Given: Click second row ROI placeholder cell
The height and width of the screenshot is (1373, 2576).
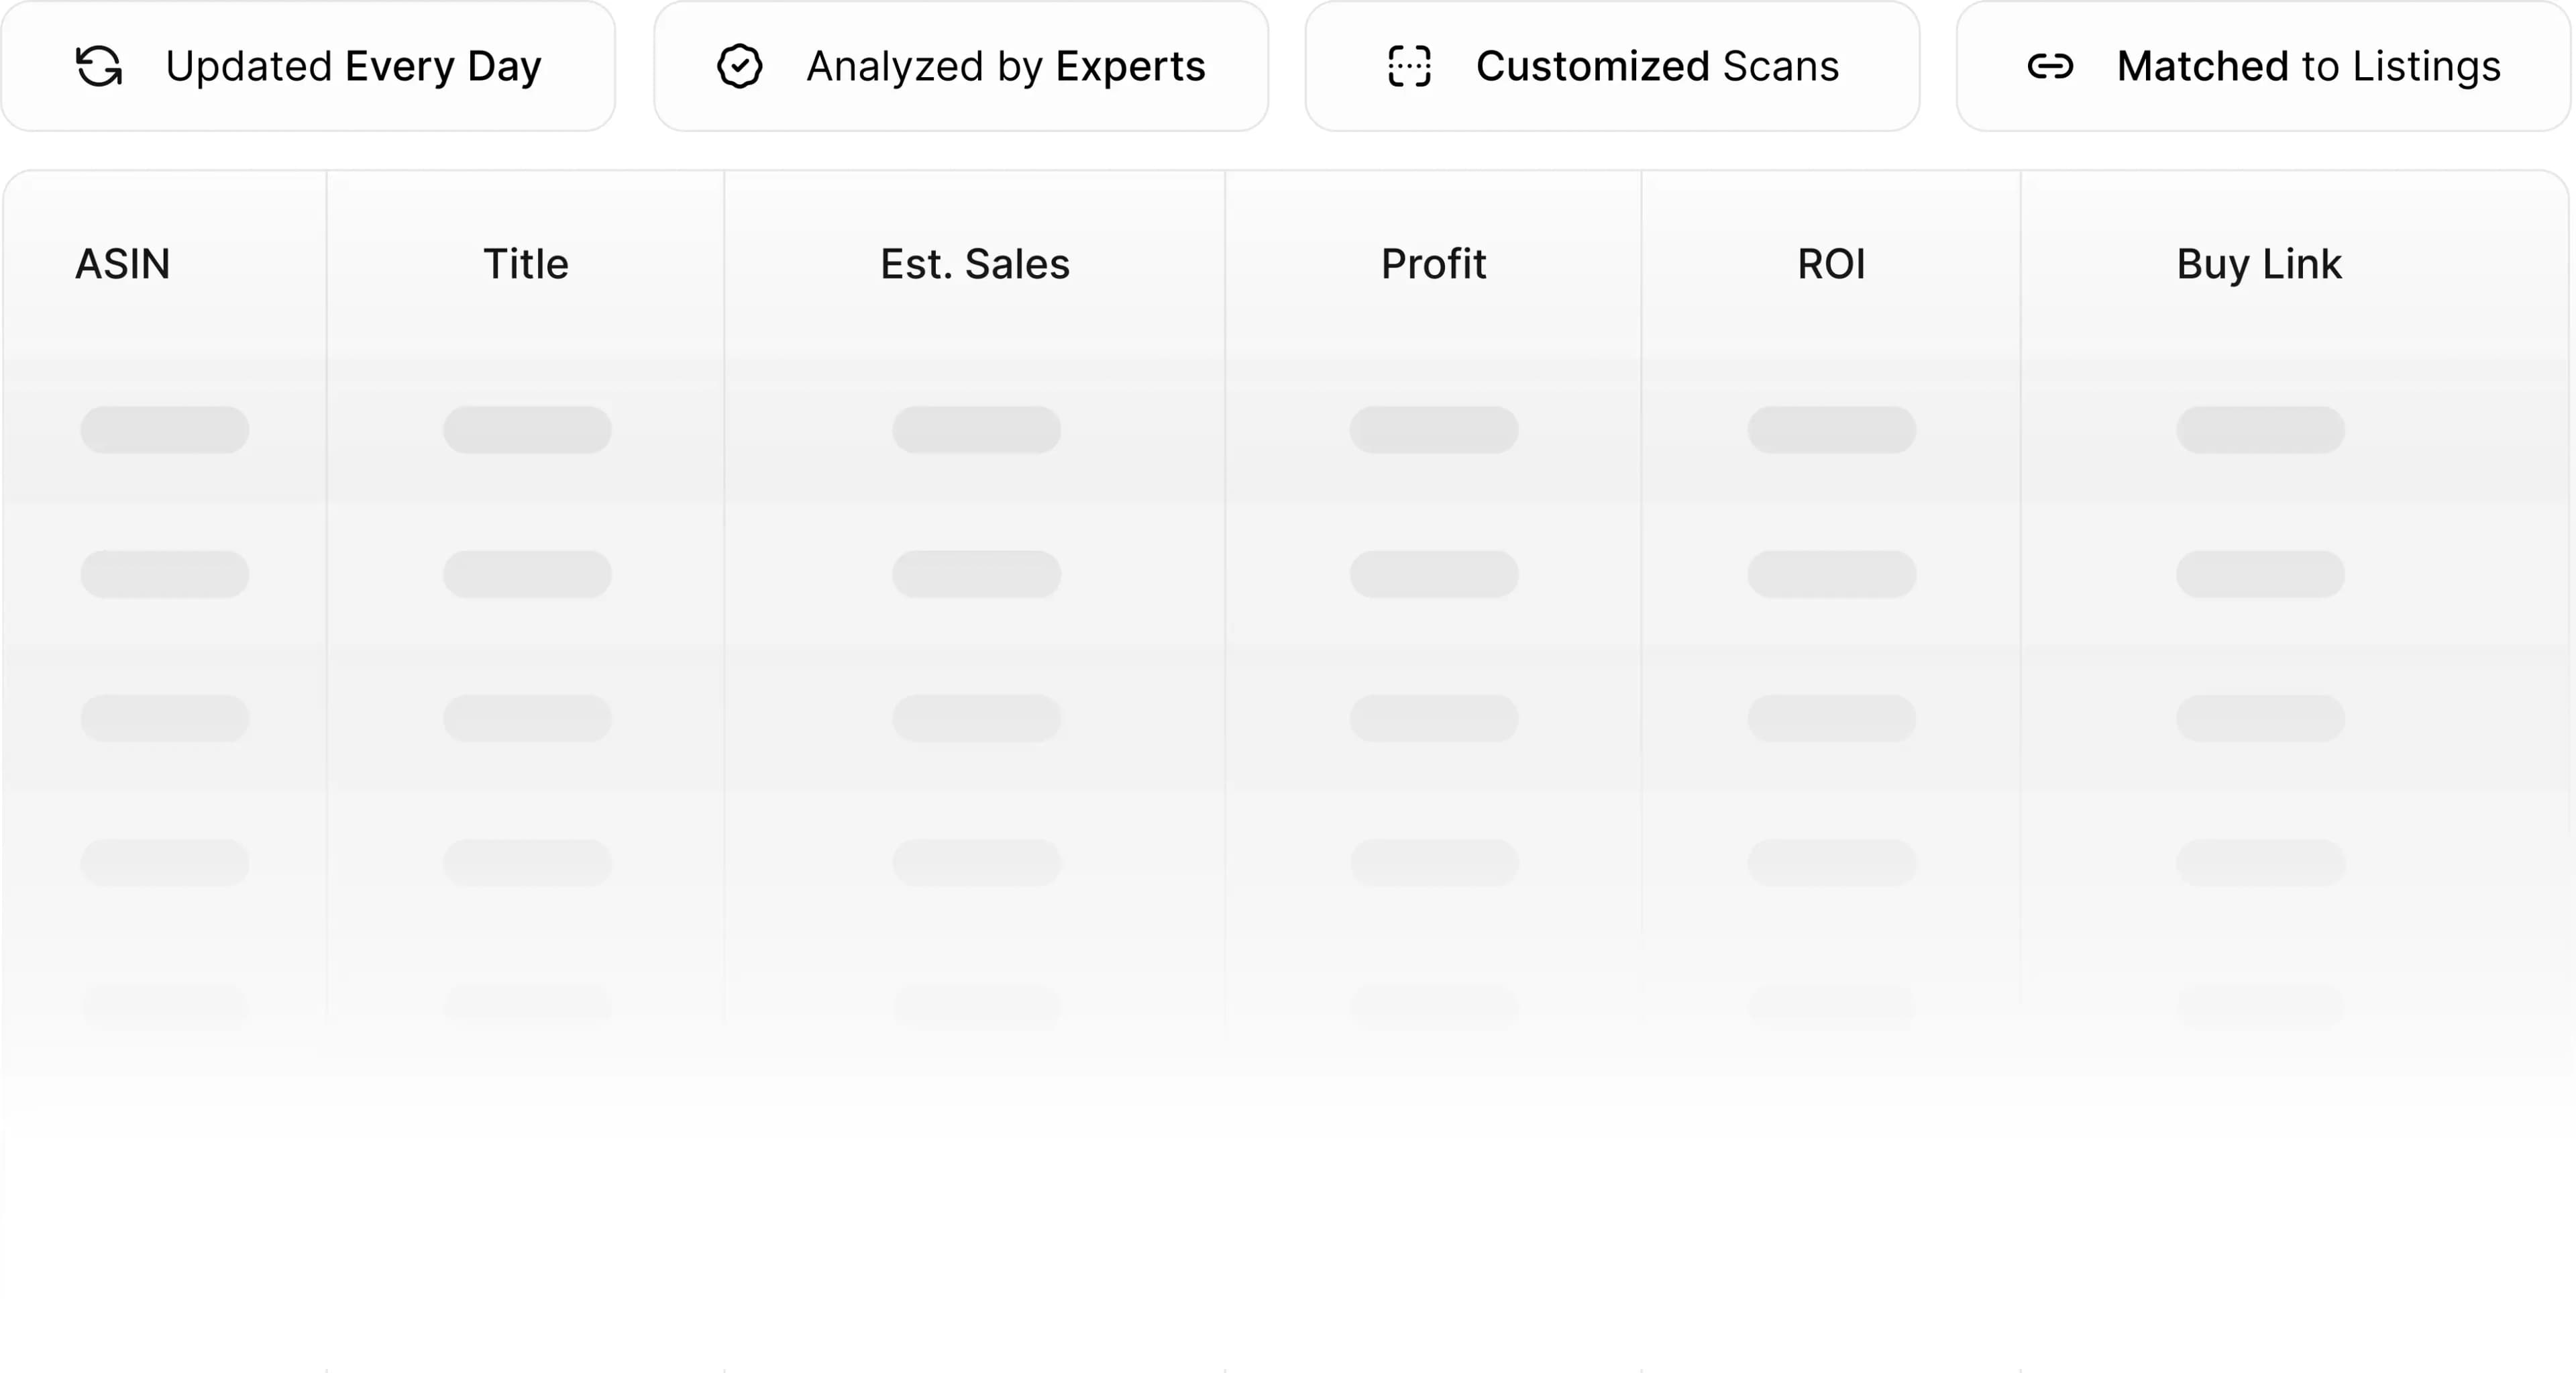Looking at the screenshot, I should click(x=1832, y=574).
